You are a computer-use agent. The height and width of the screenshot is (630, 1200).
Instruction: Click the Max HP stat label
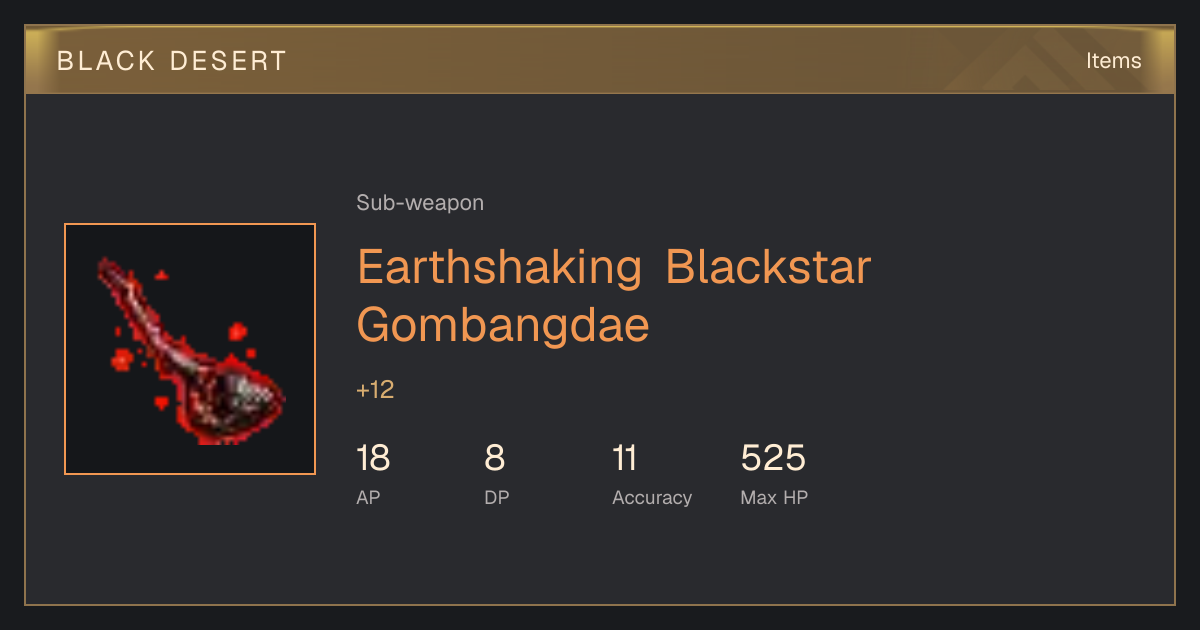(774, 497)
